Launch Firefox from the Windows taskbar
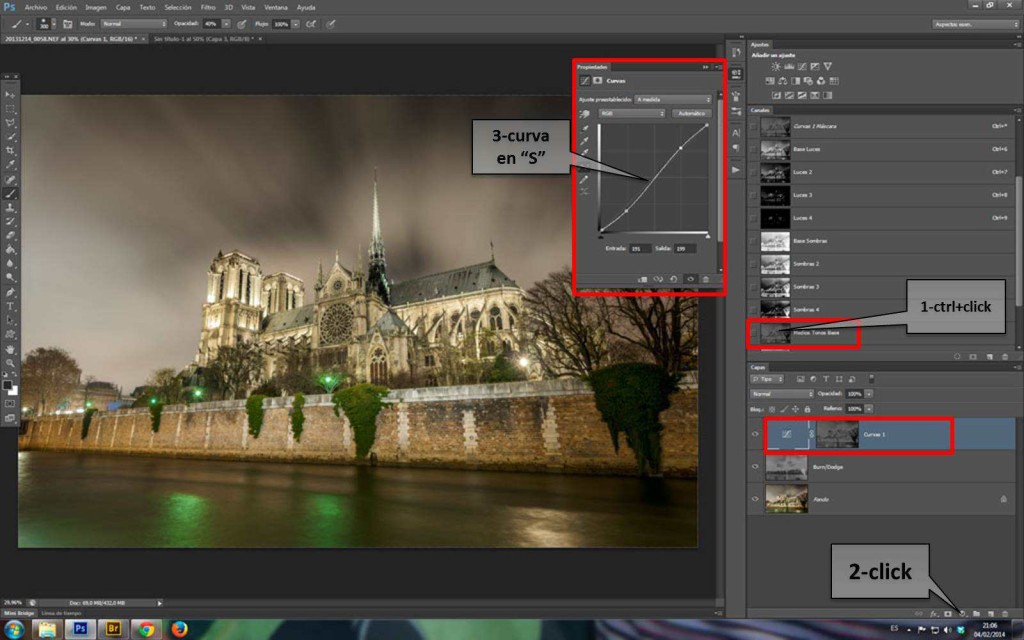Viewport: 1024px width, 640px height. point(179,629)
